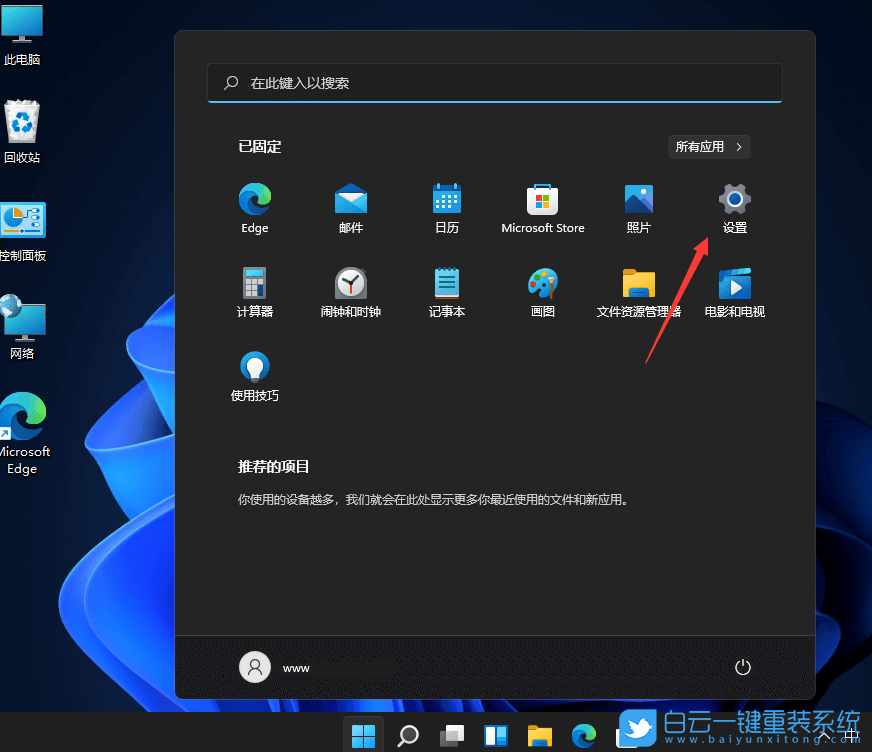
Task: Click the search input box
Action: point(494,83)
